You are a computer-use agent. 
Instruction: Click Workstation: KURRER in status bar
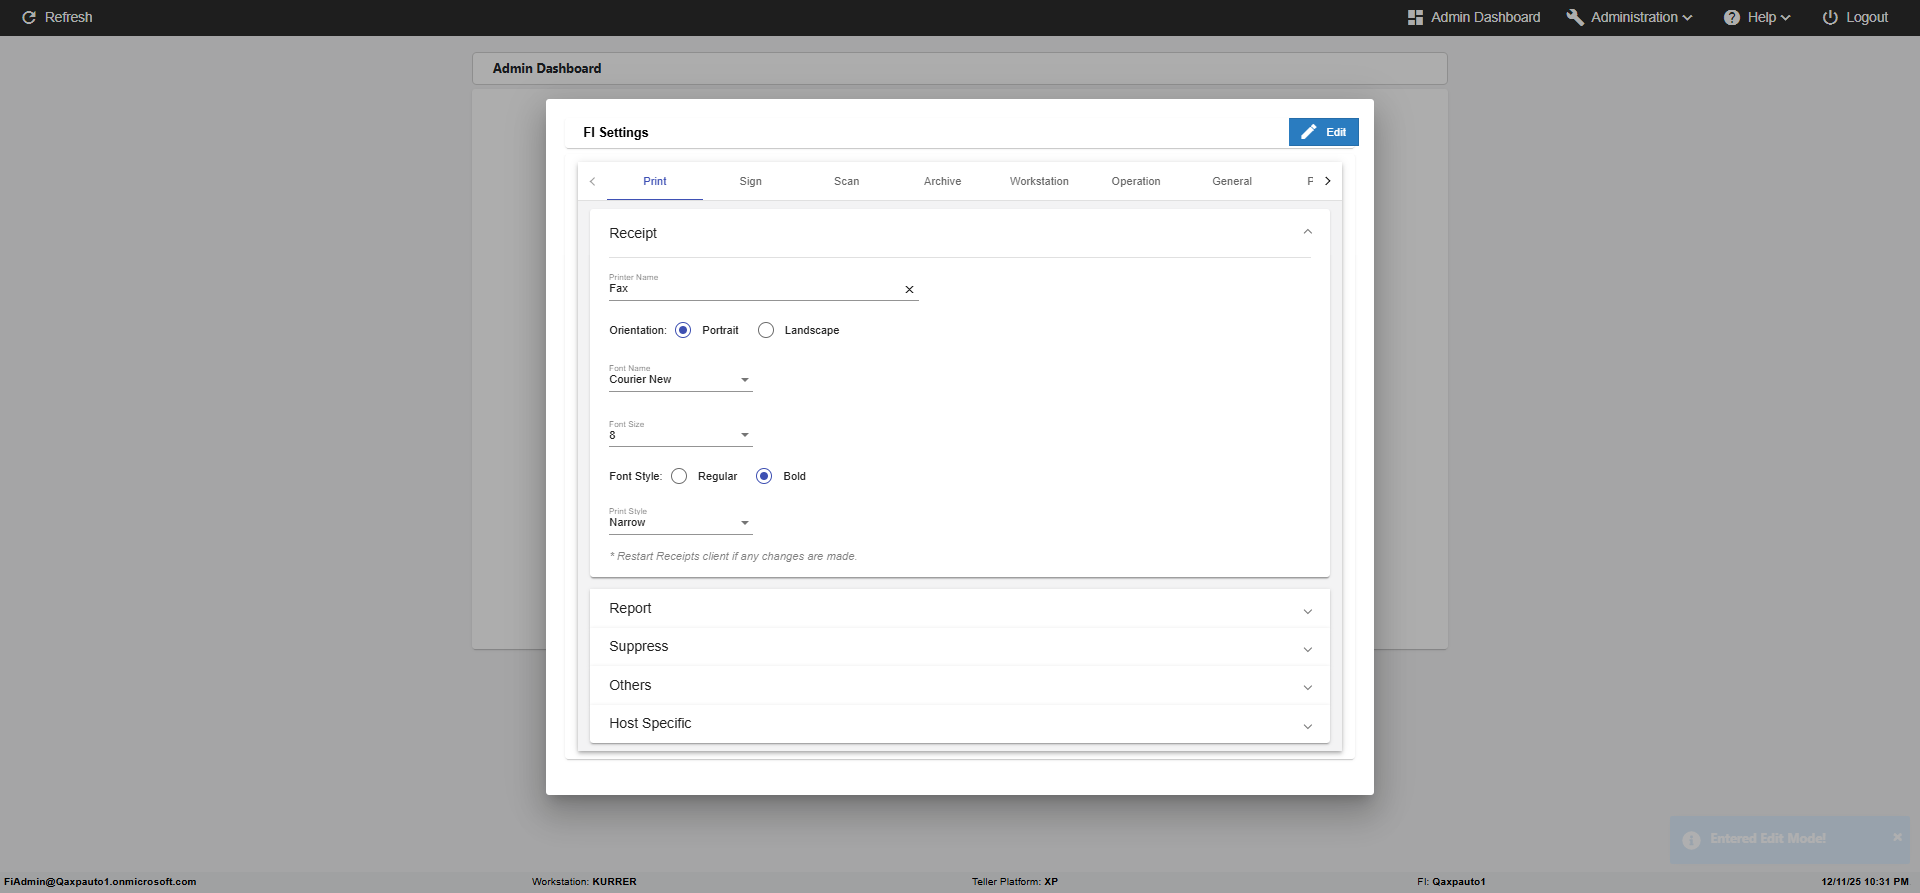(x=584, y=882)
